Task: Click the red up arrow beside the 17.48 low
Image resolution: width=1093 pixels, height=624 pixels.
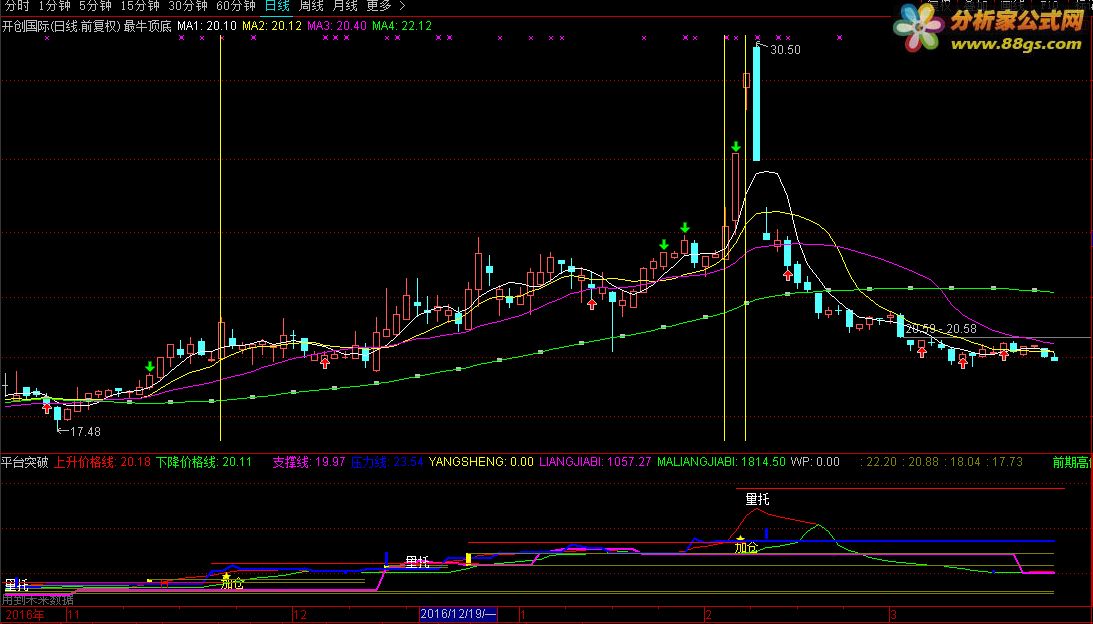Action: click(x=47, y=409)
